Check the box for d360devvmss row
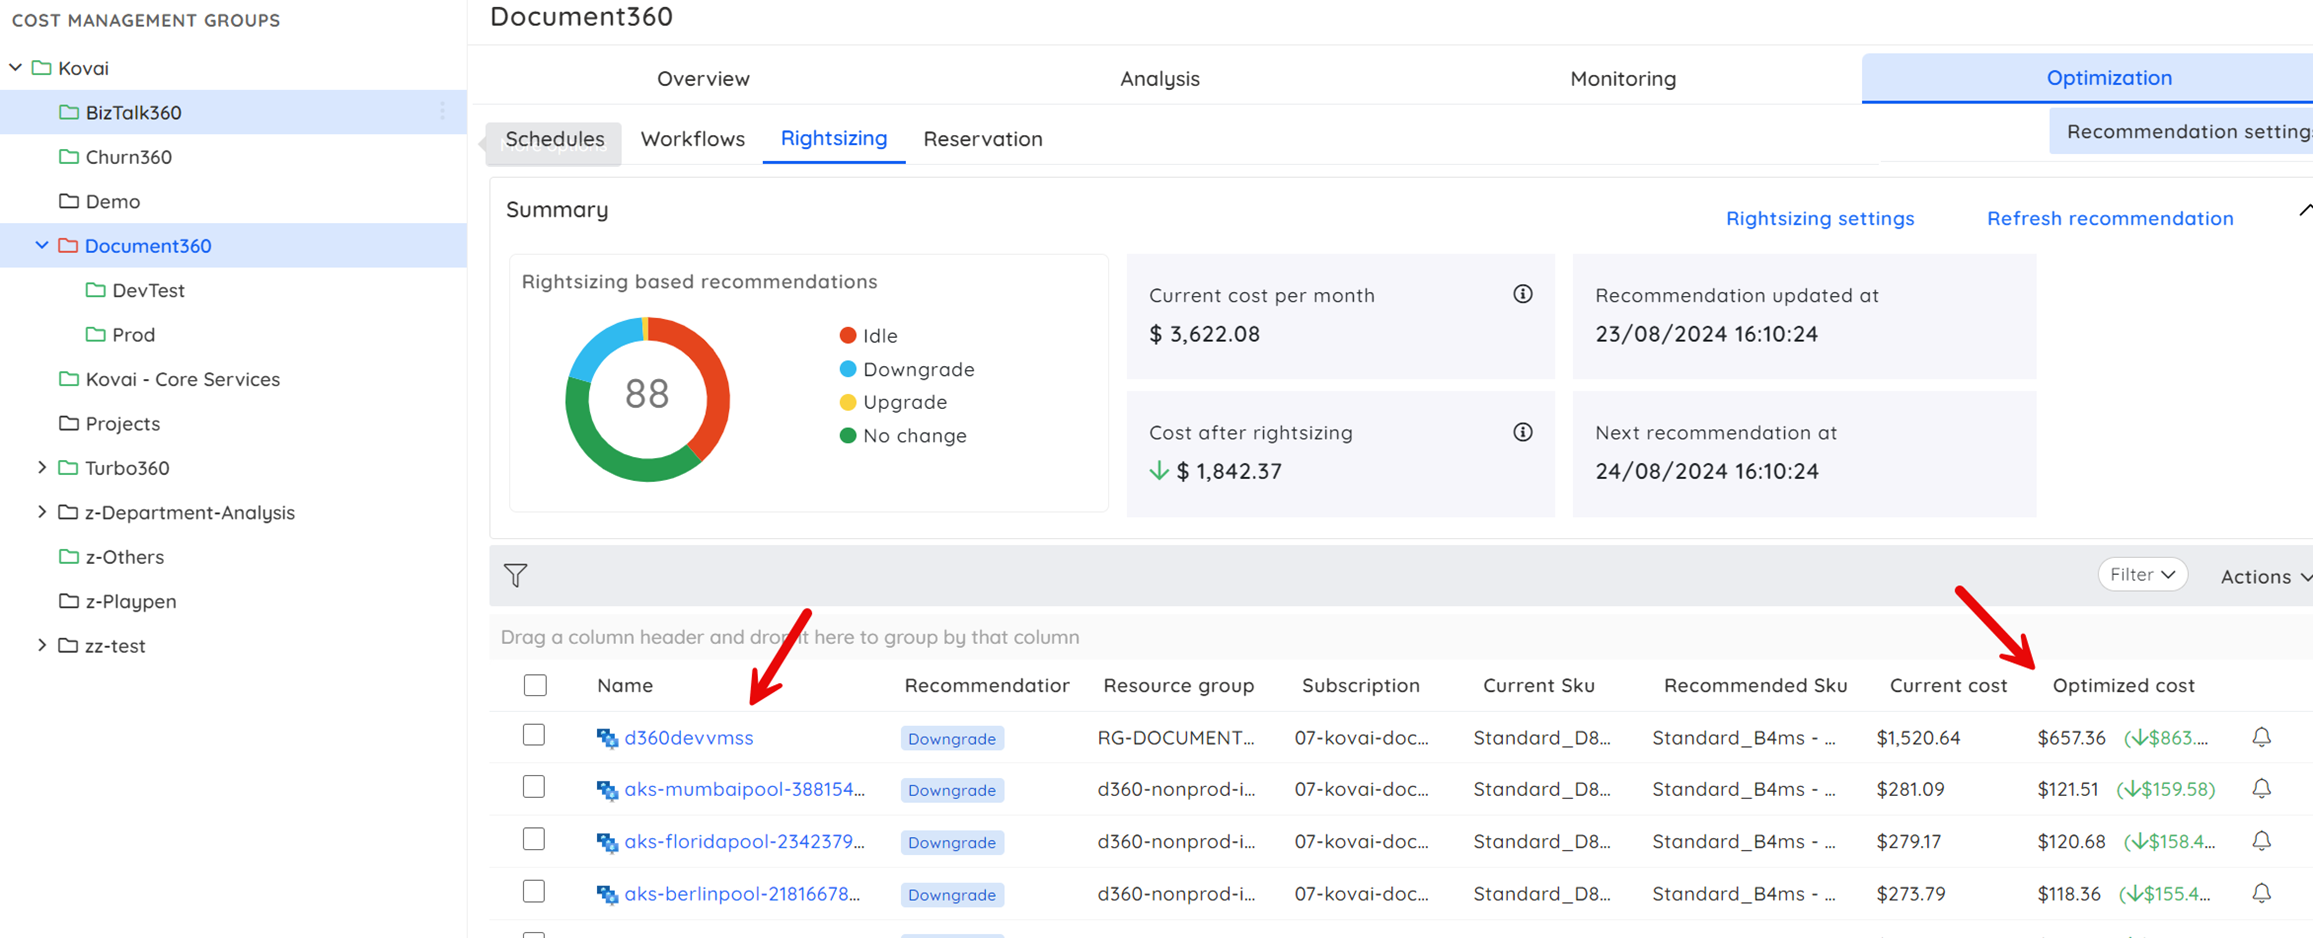Screen dimensions: 2313x938 (534, 735)
